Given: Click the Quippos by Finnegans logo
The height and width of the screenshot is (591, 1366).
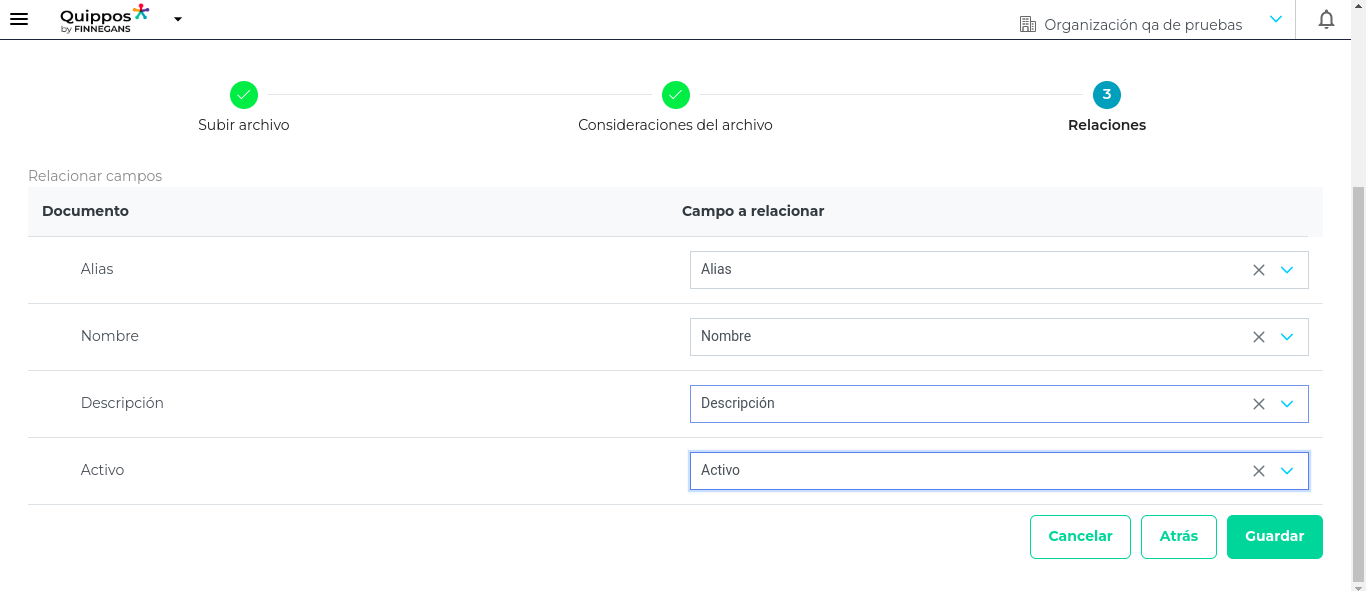Looking at the screenshot, I should (x=105, y=19).
